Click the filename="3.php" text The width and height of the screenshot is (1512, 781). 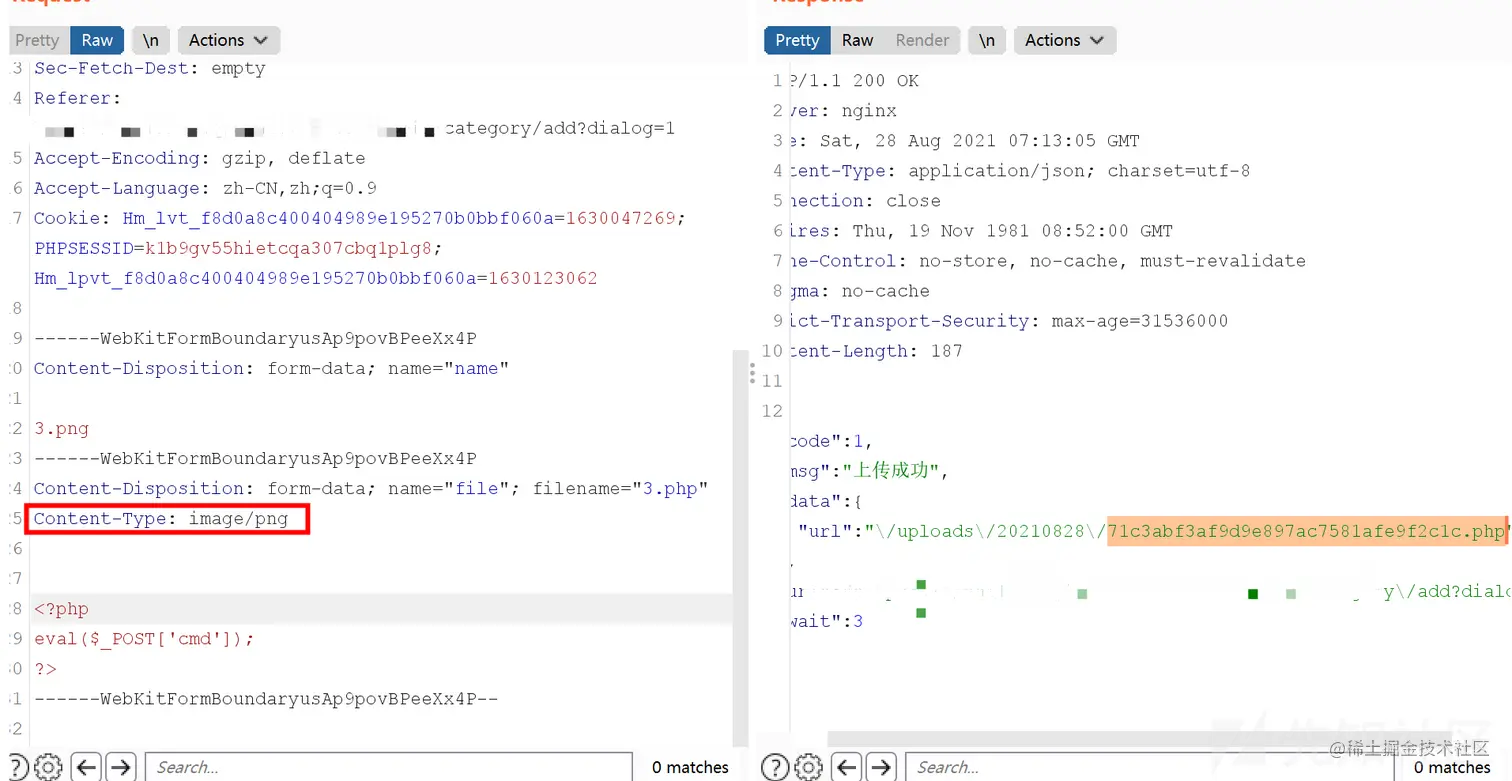[620, 488]
